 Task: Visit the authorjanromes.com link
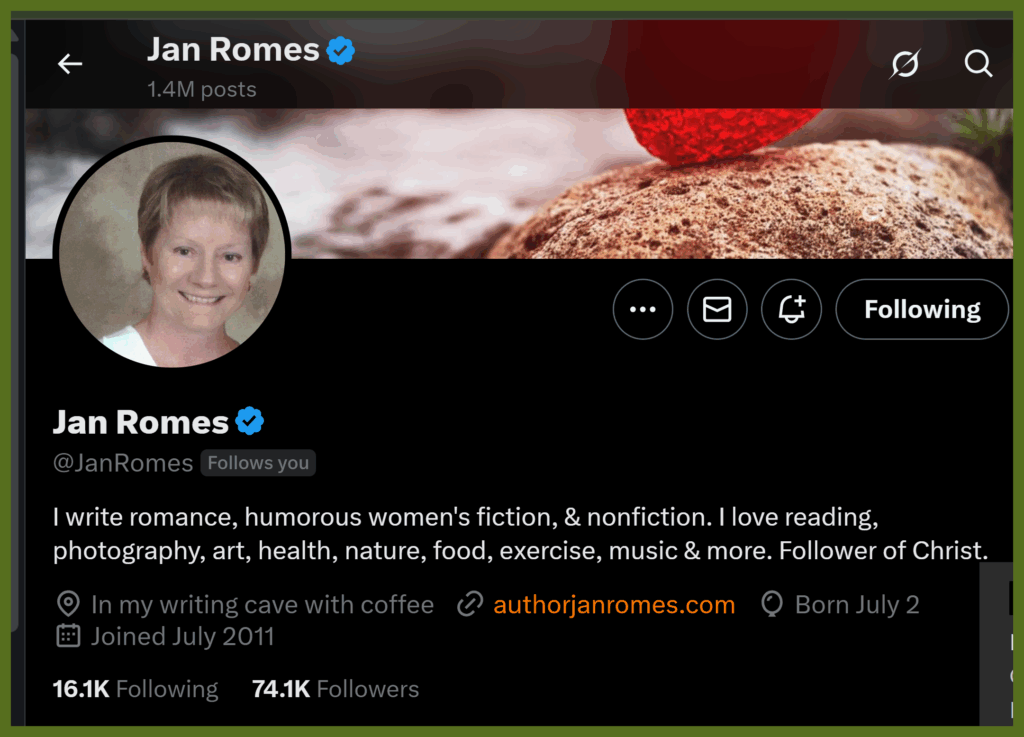click(614, 604)
